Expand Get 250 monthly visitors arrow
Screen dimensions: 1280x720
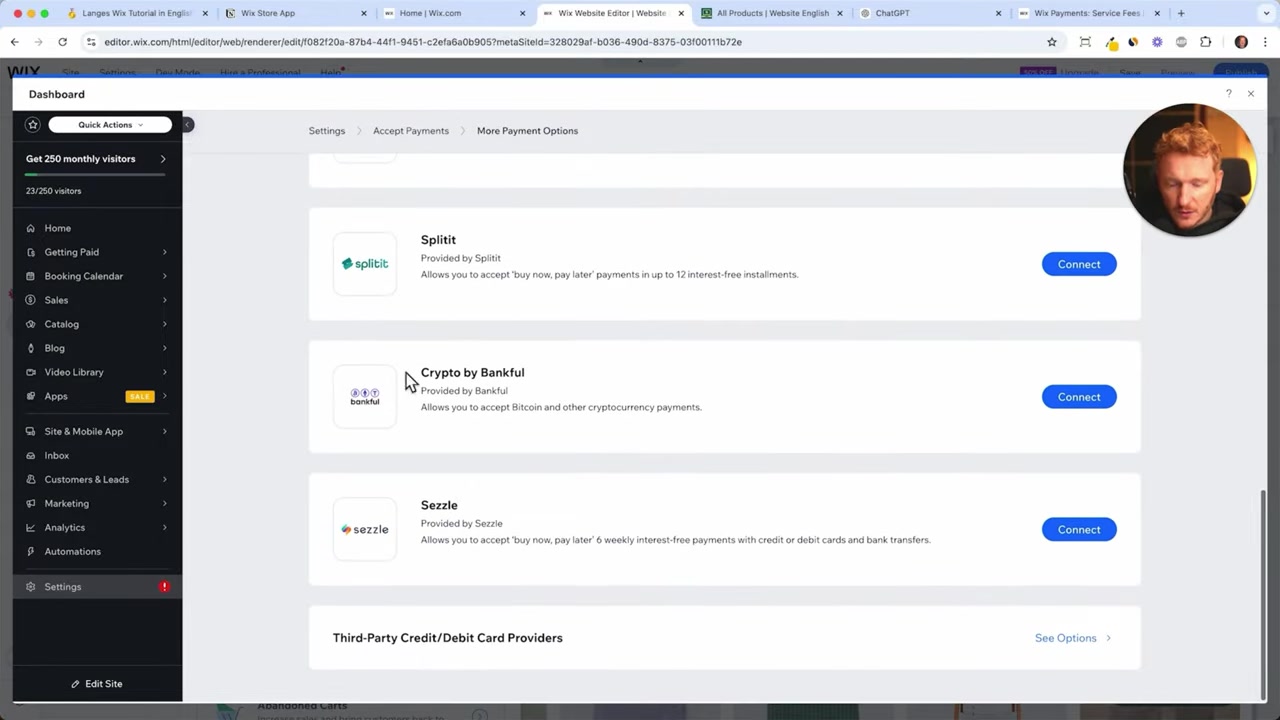pyautogui.click(x=163, y=159)
